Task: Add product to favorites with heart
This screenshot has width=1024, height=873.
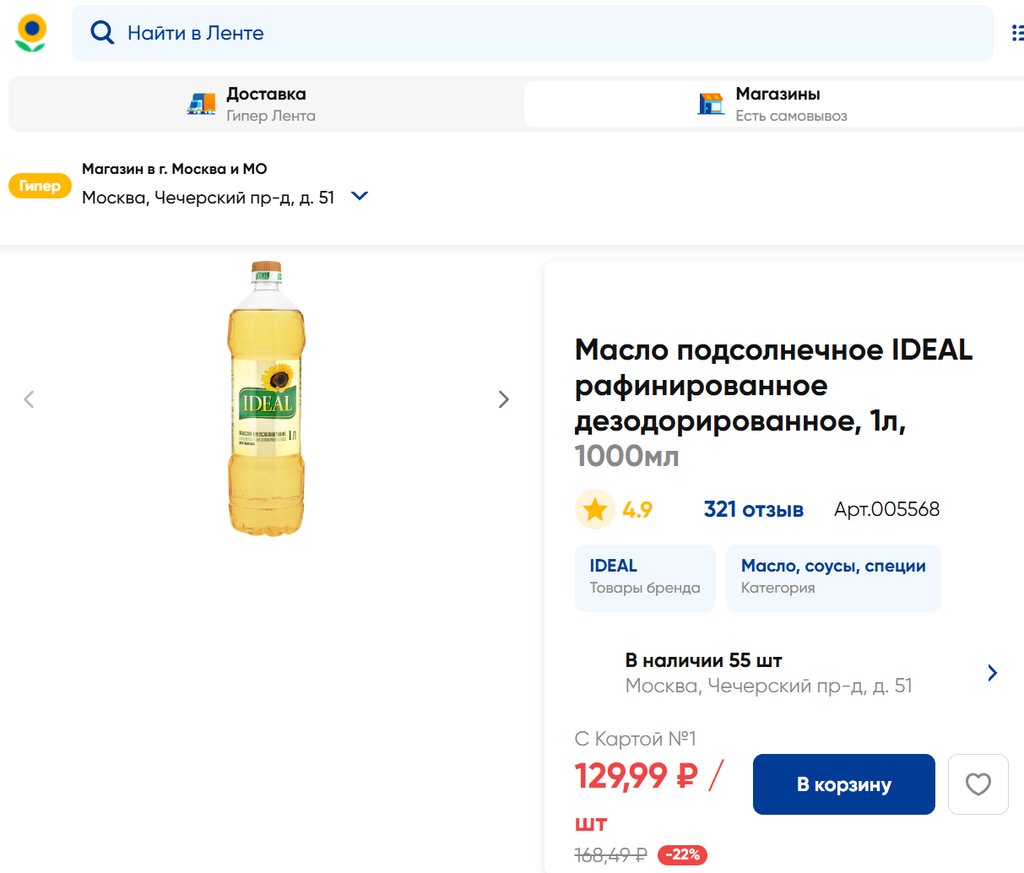Action: coord(978,785)
